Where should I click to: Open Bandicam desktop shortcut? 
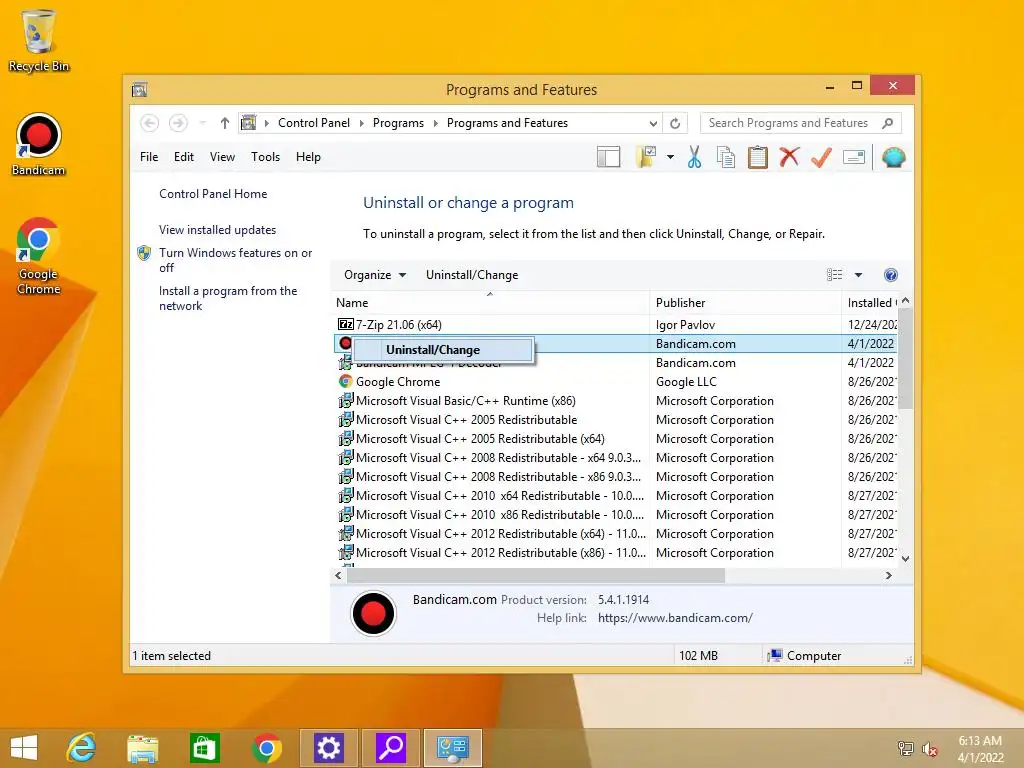pyautogui.click(x=39, y=145)
